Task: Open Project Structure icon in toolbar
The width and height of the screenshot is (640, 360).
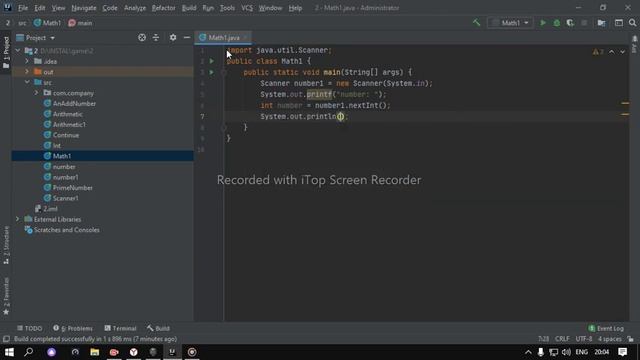Action: 601,23
